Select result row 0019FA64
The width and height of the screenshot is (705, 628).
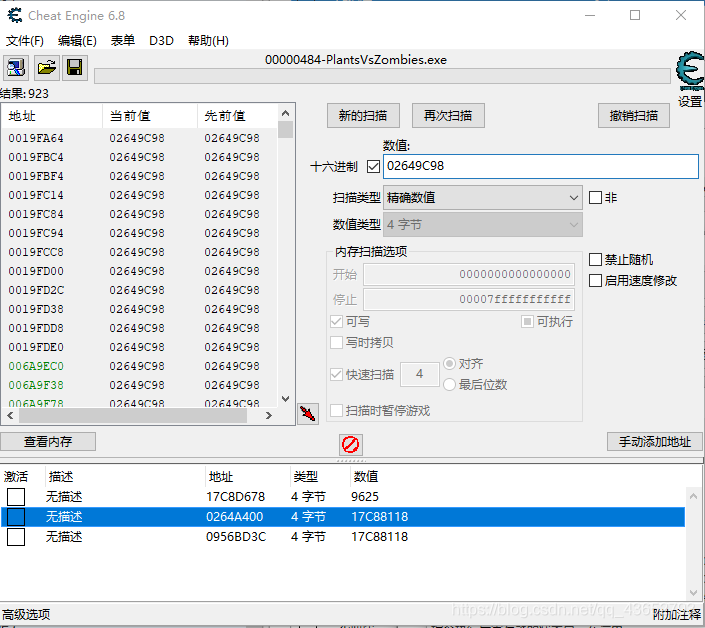(139, 138)
